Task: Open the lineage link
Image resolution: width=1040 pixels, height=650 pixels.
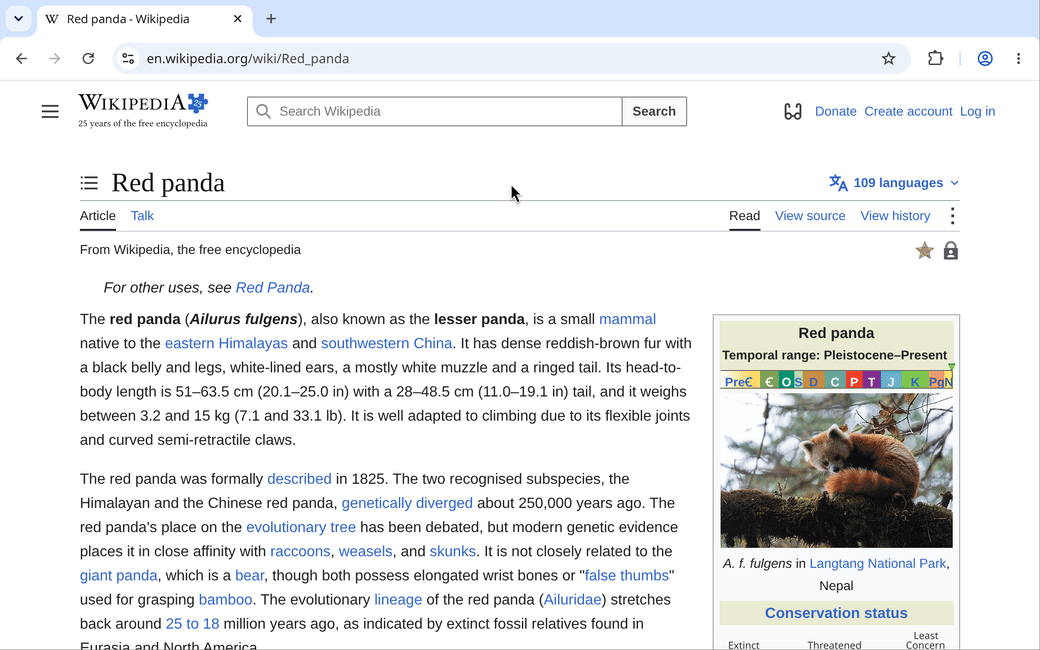Action: (x=398, y=600)
